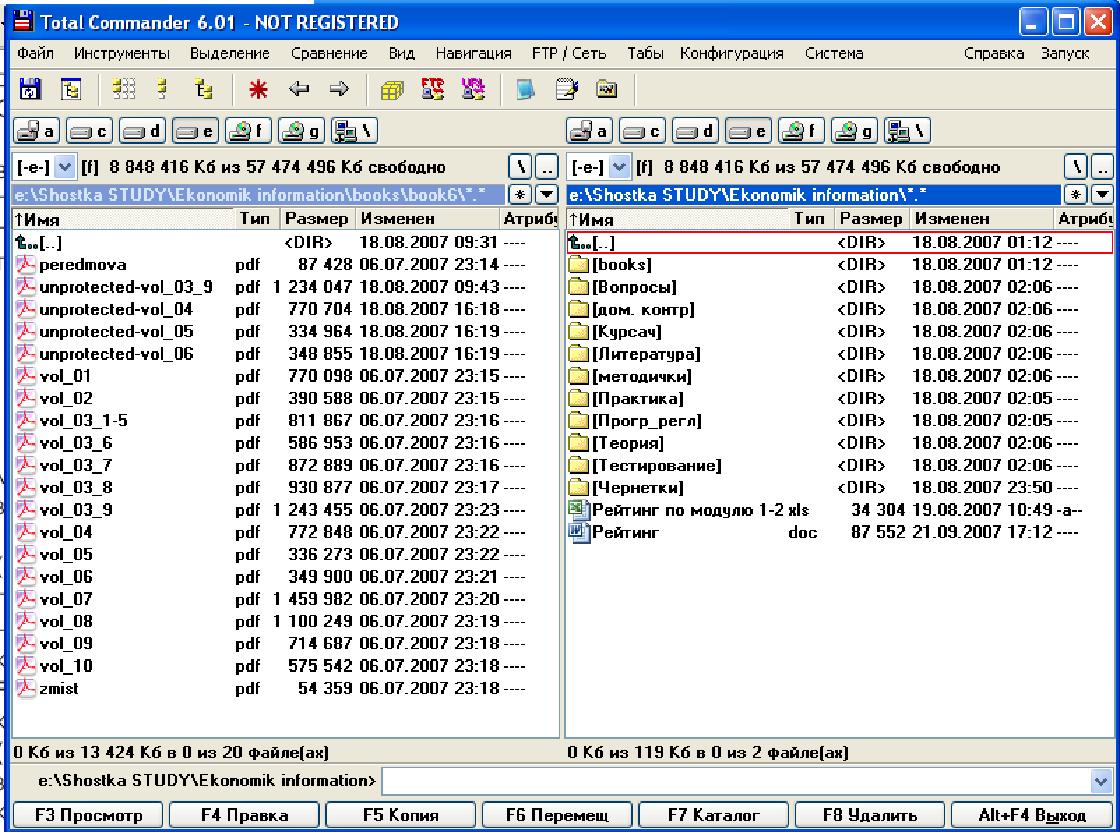Open right panel directory history arrow
1120x832 pixels.
1101,194
